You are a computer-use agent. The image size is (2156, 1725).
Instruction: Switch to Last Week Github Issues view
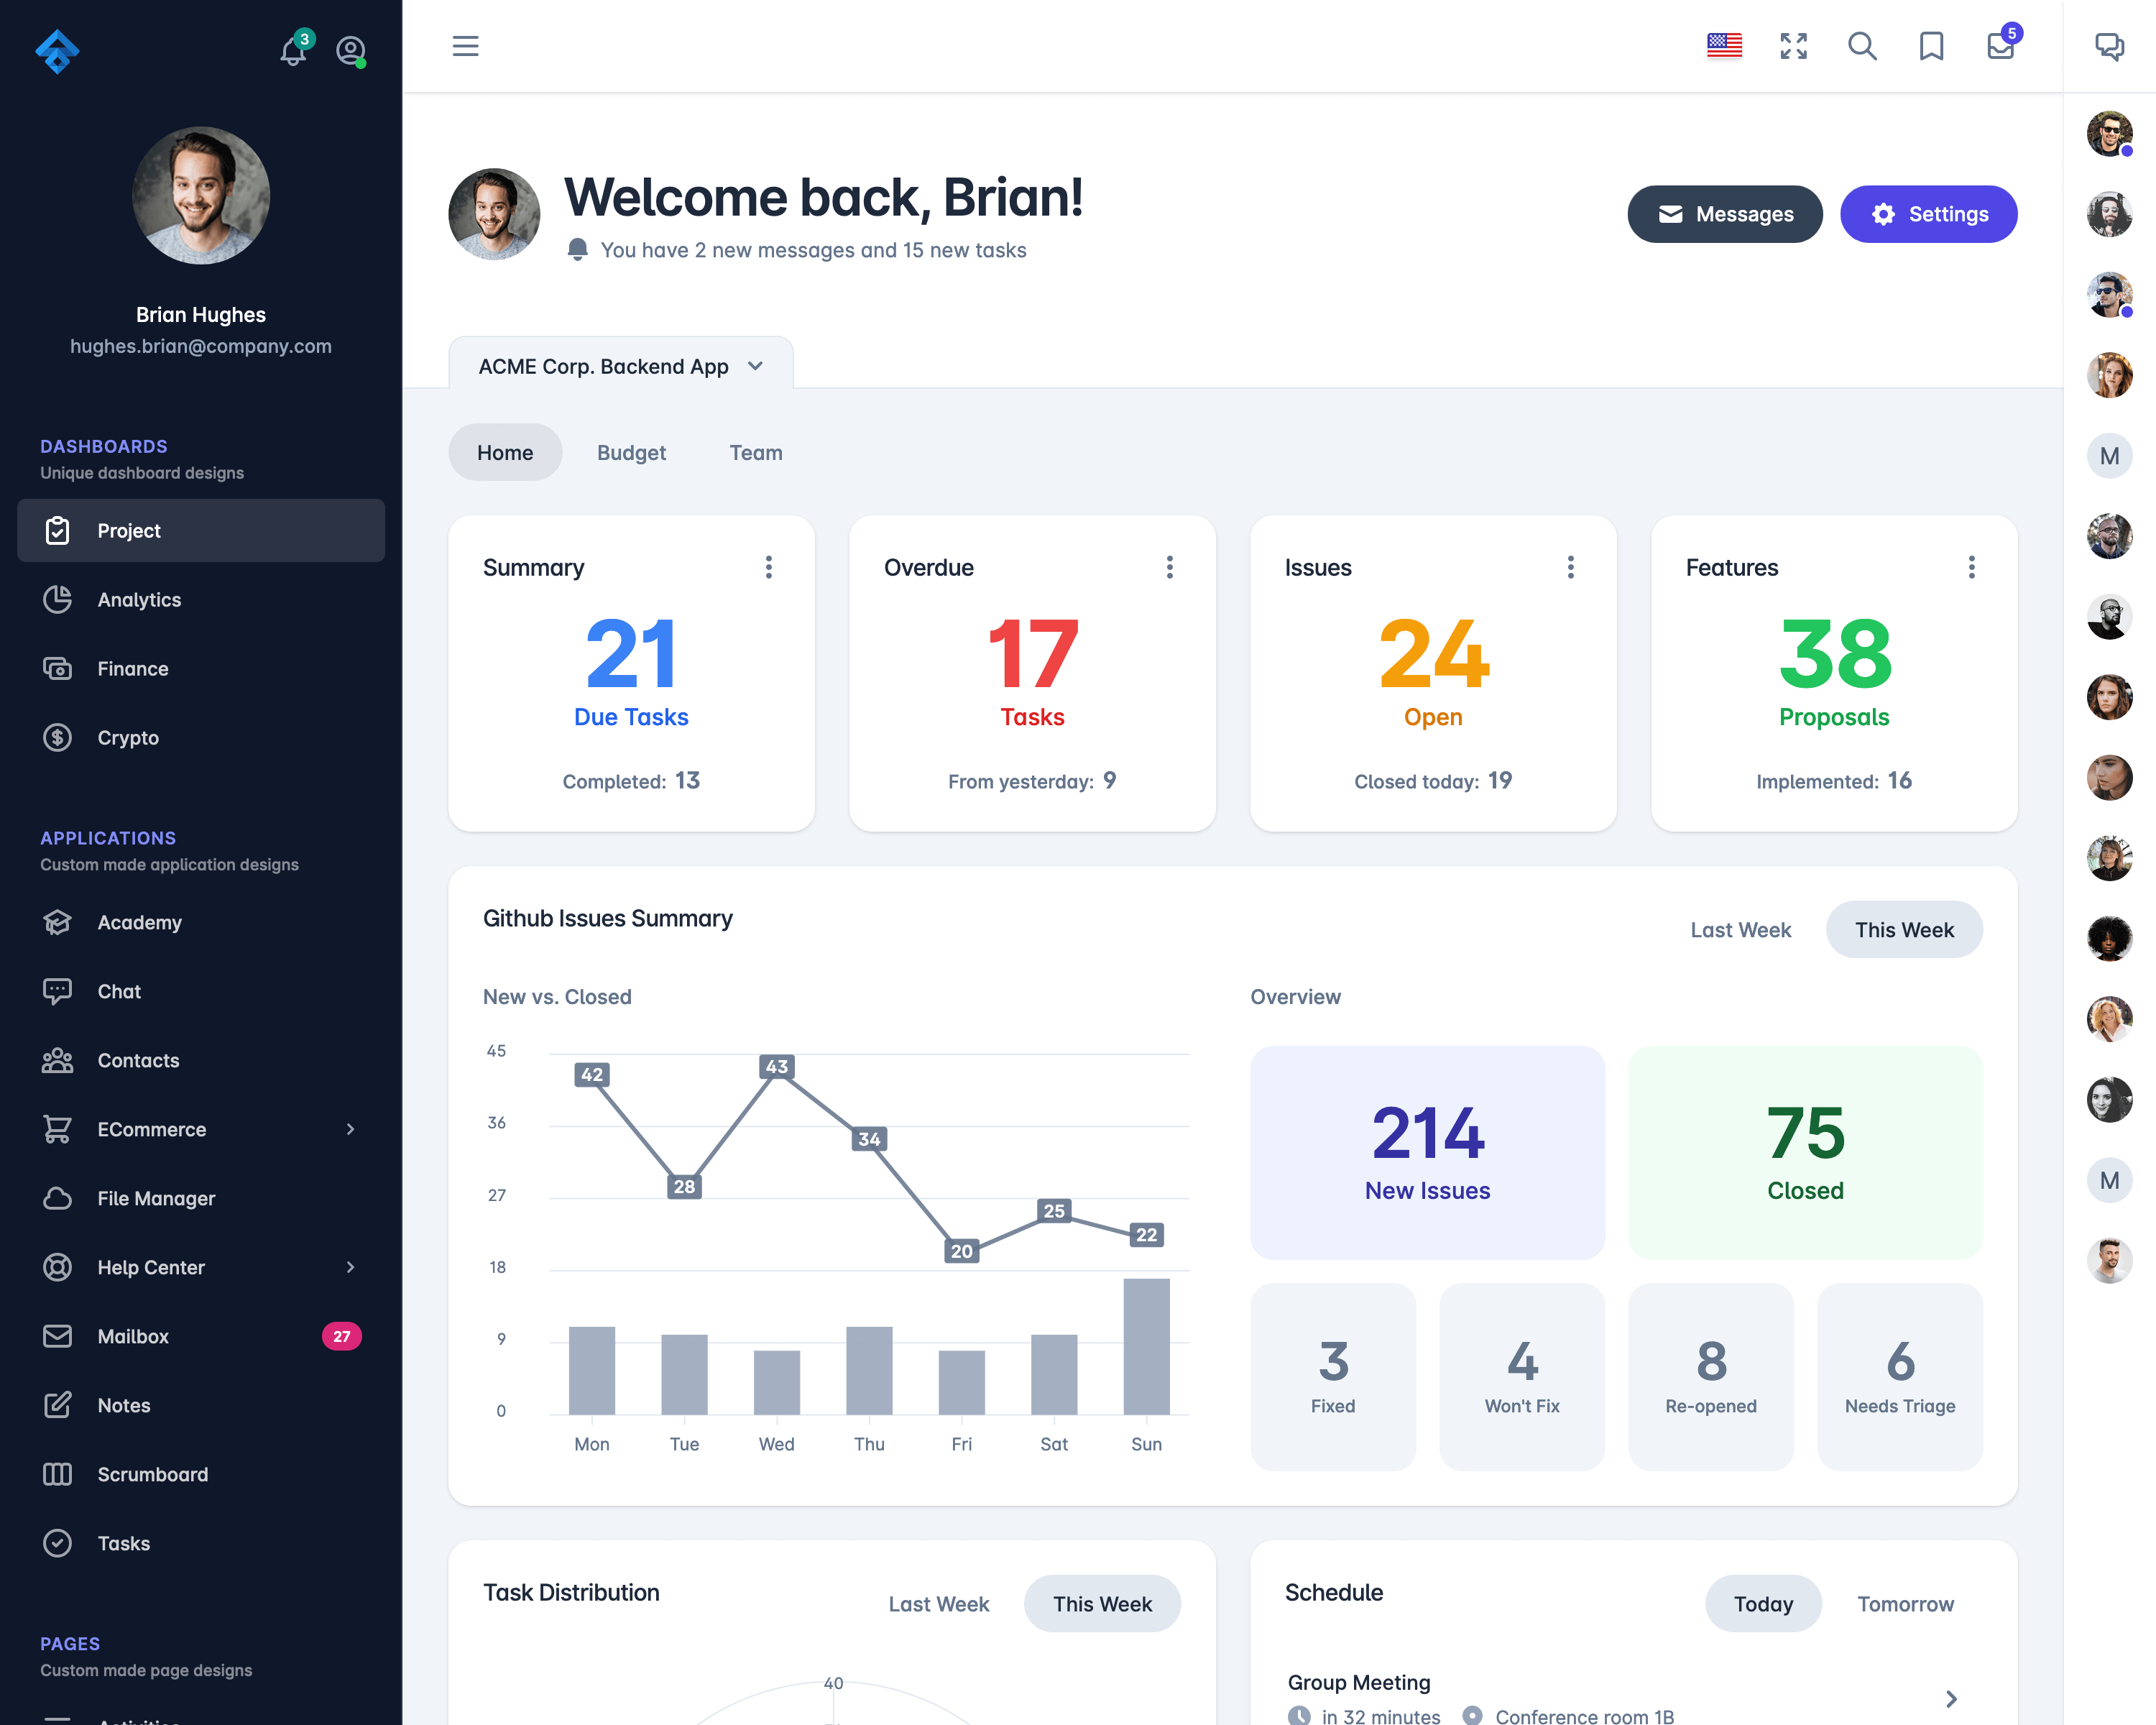click(1741, 929)
